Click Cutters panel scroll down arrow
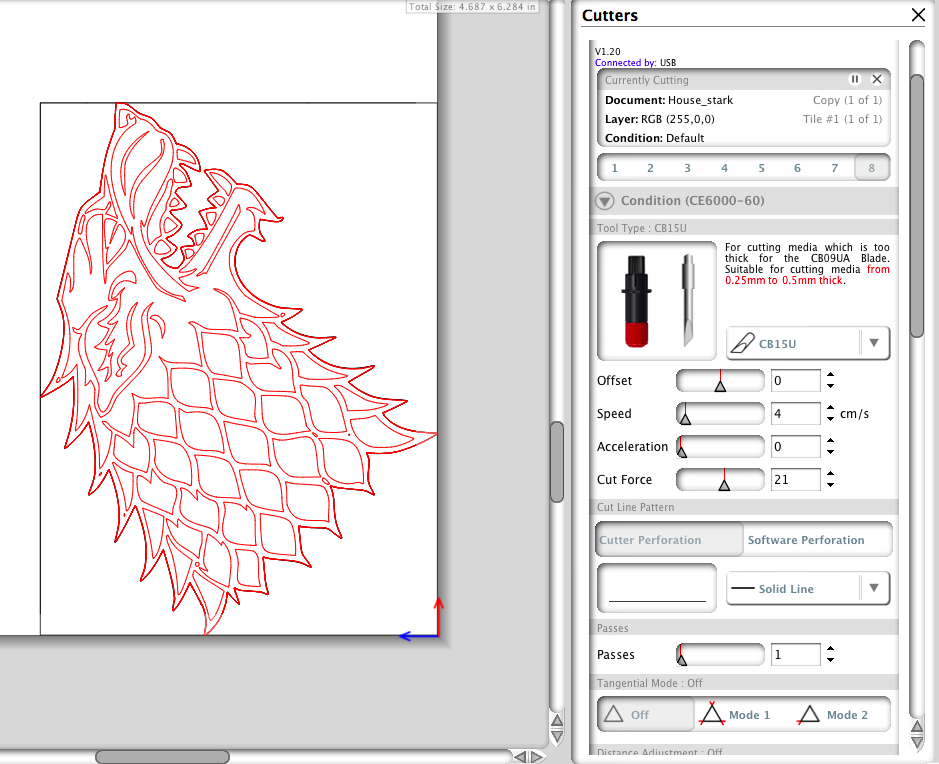Screen dimensions: 939x764 (917, 742)
